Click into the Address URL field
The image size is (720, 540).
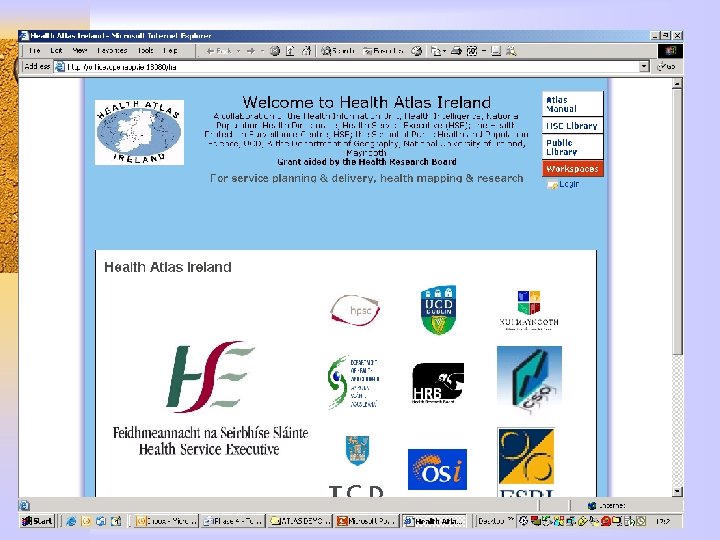347,67
